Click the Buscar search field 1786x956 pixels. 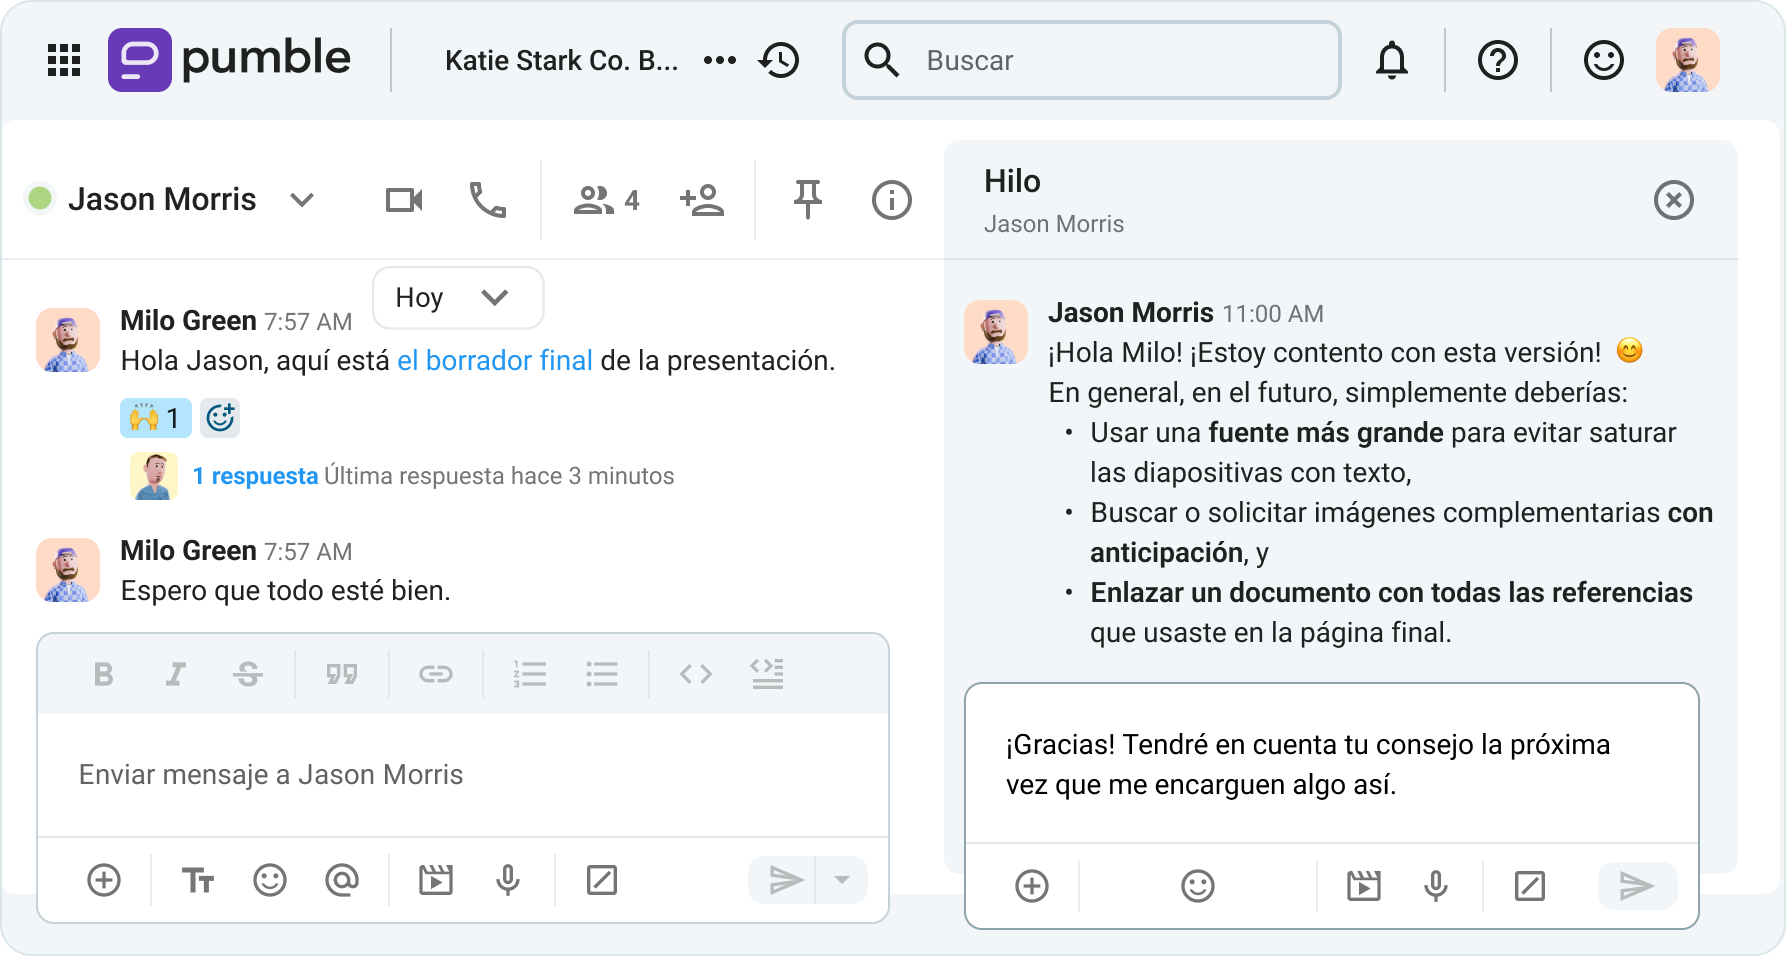coord(1090,60)
